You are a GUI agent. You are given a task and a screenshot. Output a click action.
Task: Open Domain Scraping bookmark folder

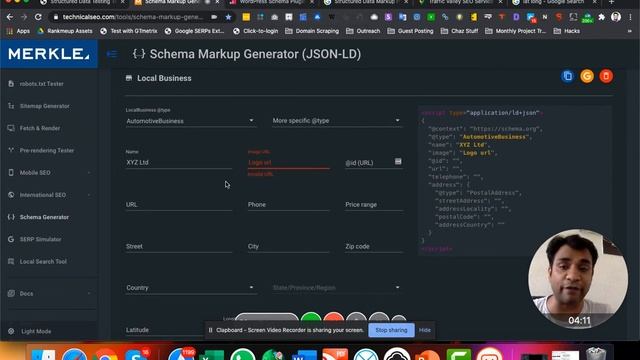coord(312,31)
